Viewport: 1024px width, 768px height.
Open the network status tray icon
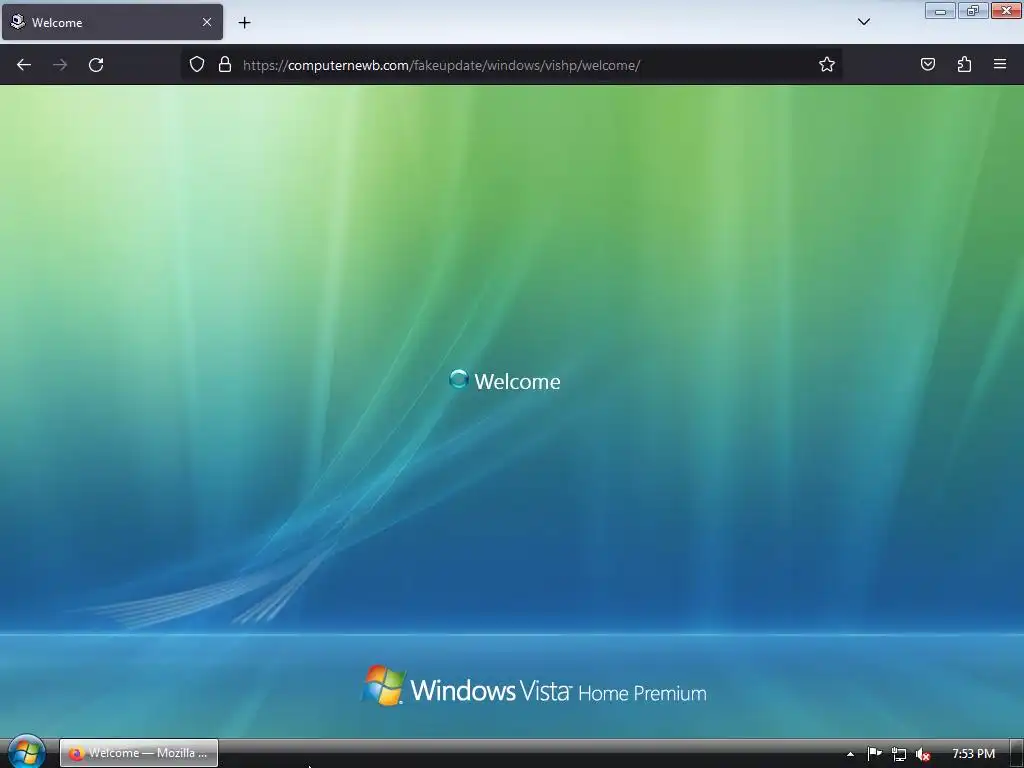[x=899, y=754]
